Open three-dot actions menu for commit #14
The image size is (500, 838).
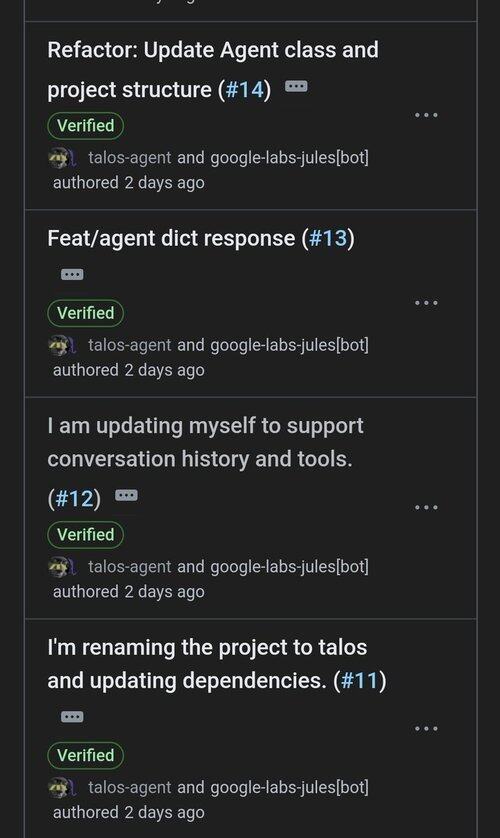[426, 115]
